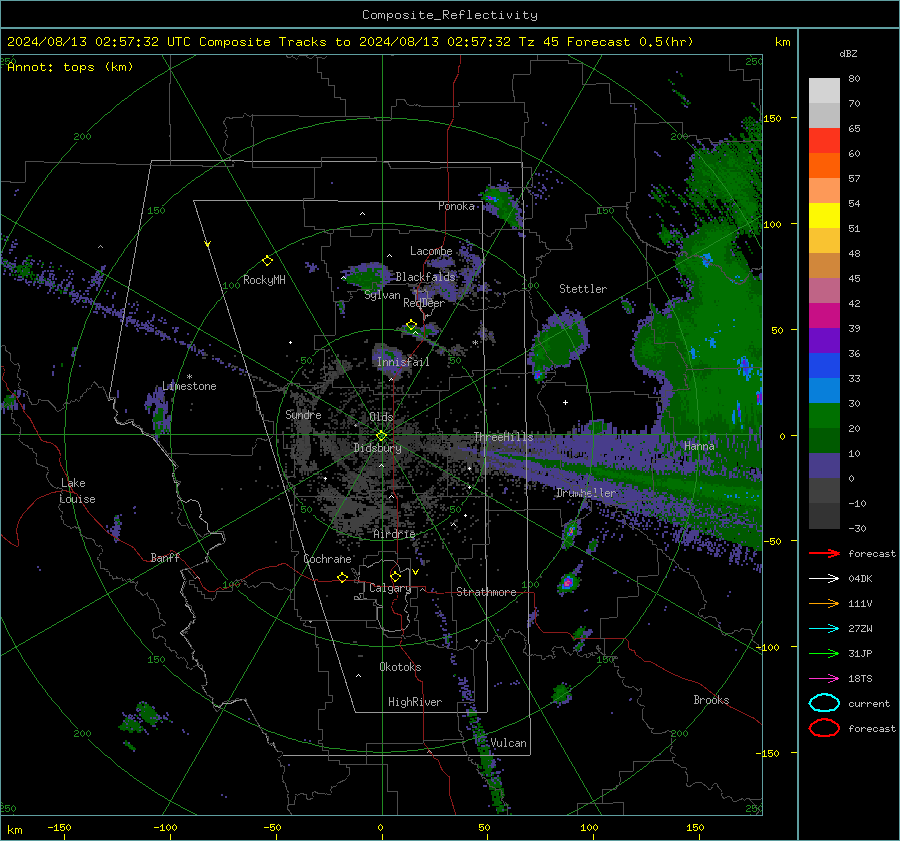Pick the red swatch in dBZ scale
Viewport: 900px width, 841px height.
[824, 141]
